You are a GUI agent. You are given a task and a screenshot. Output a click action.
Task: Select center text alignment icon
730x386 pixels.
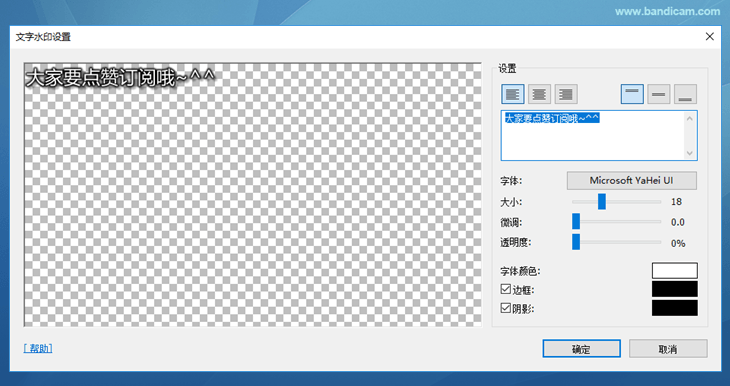tap(539, 94)
